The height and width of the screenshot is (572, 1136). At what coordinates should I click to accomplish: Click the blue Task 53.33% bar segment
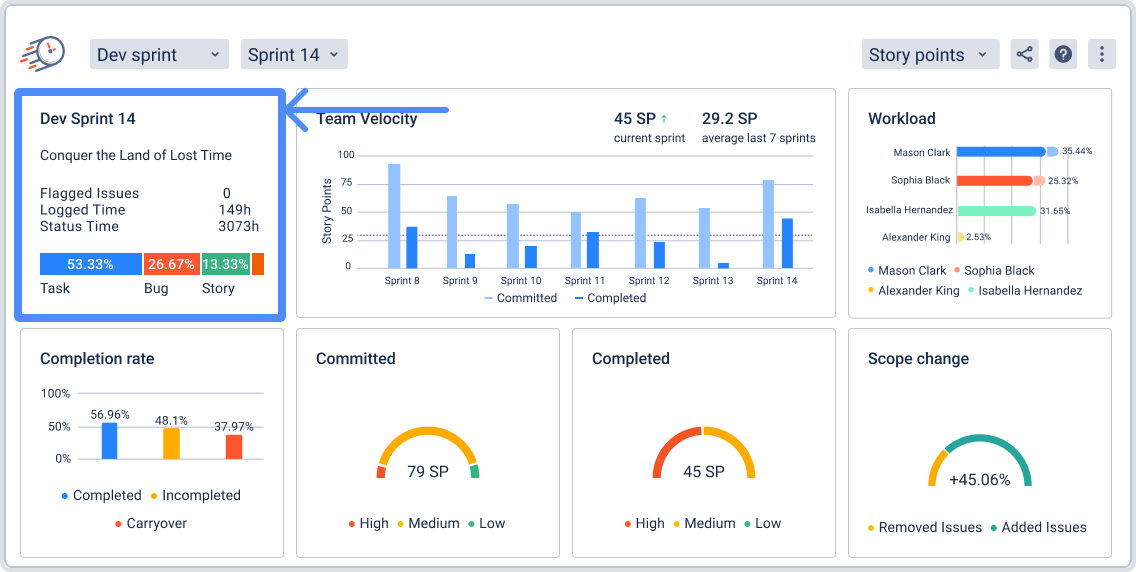90,264
